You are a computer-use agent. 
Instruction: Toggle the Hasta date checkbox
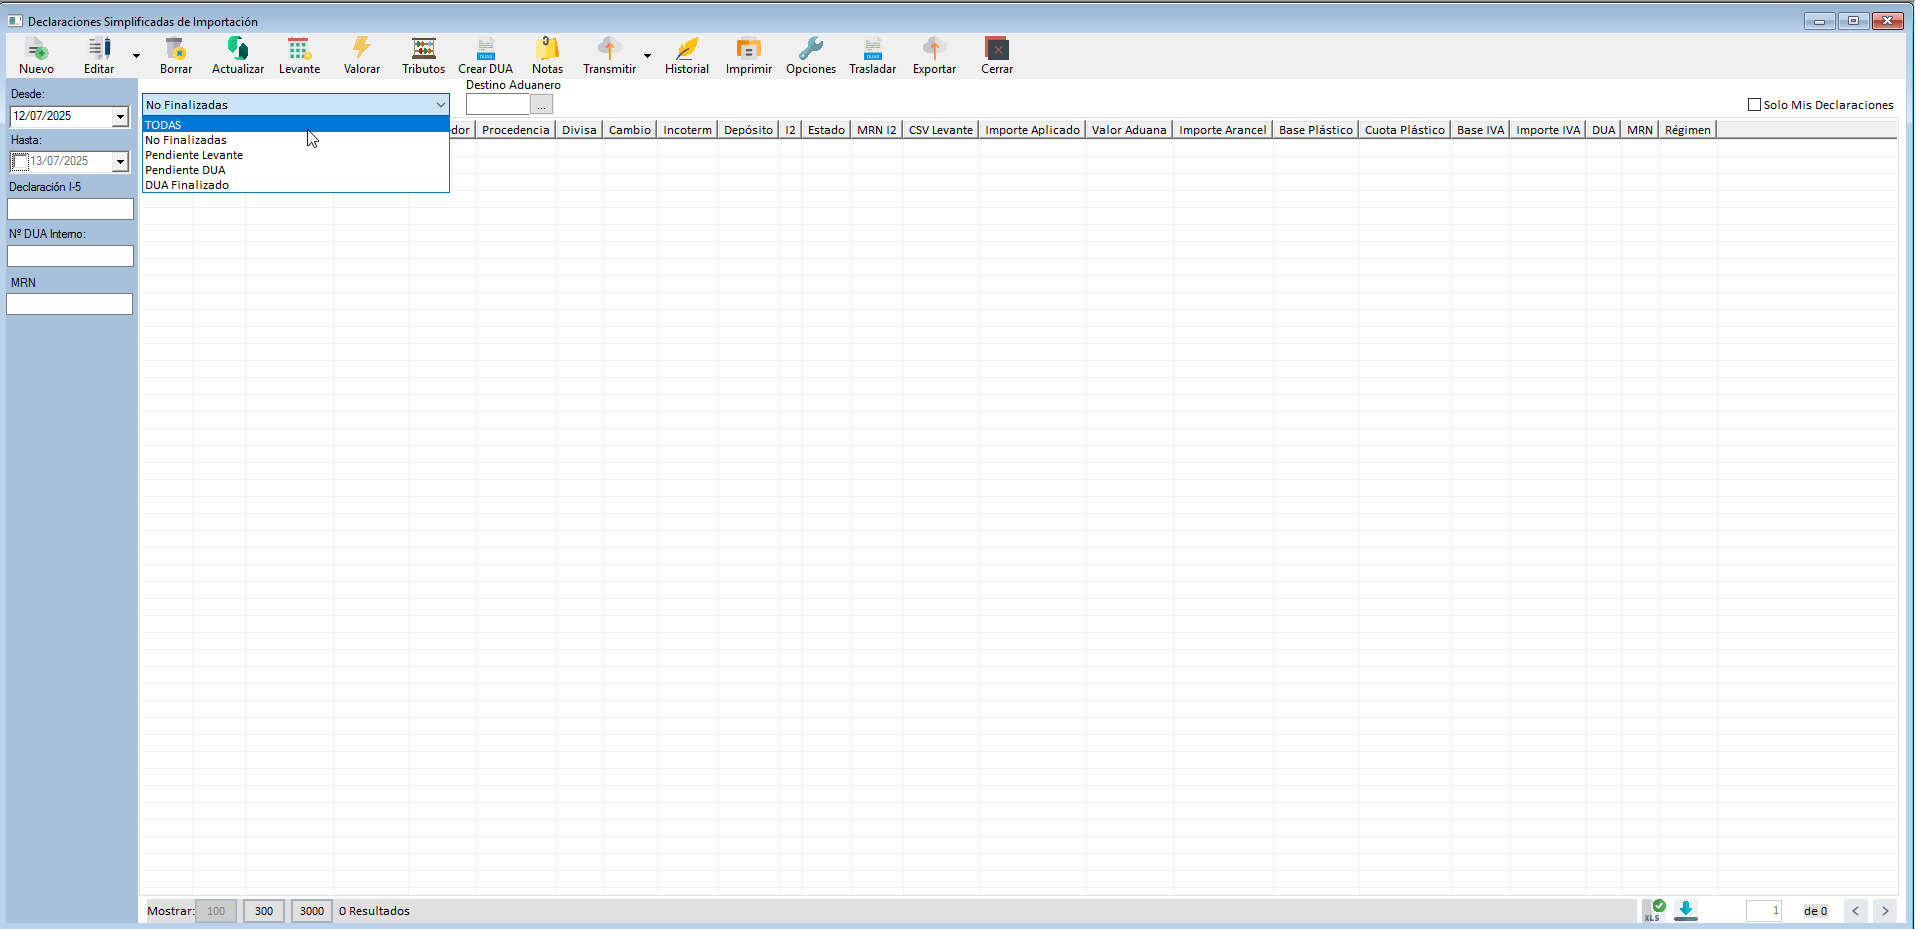pos(20,162)
